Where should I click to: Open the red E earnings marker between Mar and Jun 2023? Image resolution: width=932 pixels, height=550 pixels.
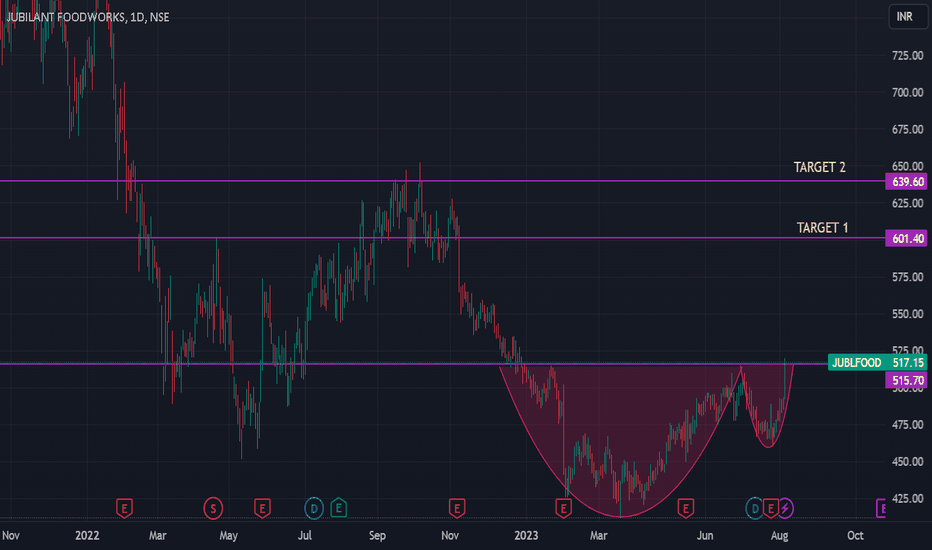tap(685, 508)
